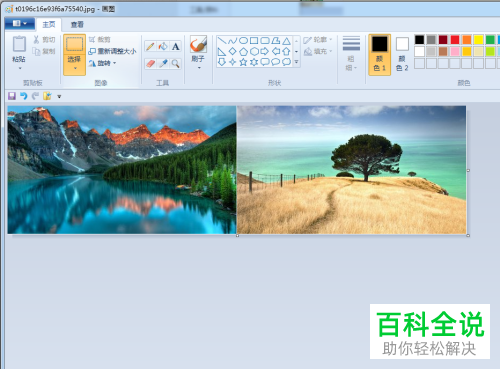The height and width of the screenshot is (369, 500).
Task: Expand the Select (选择) dropdown arrow
Action: pyautogui.click(x=75, y=68)
